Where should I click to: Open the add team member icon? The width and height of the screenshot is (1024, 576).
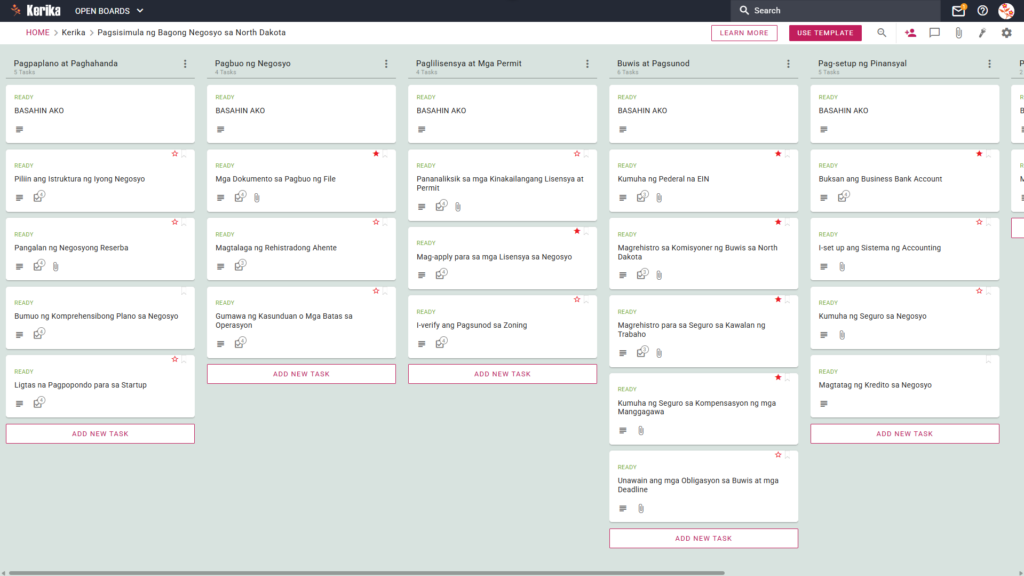pos(910,33)
